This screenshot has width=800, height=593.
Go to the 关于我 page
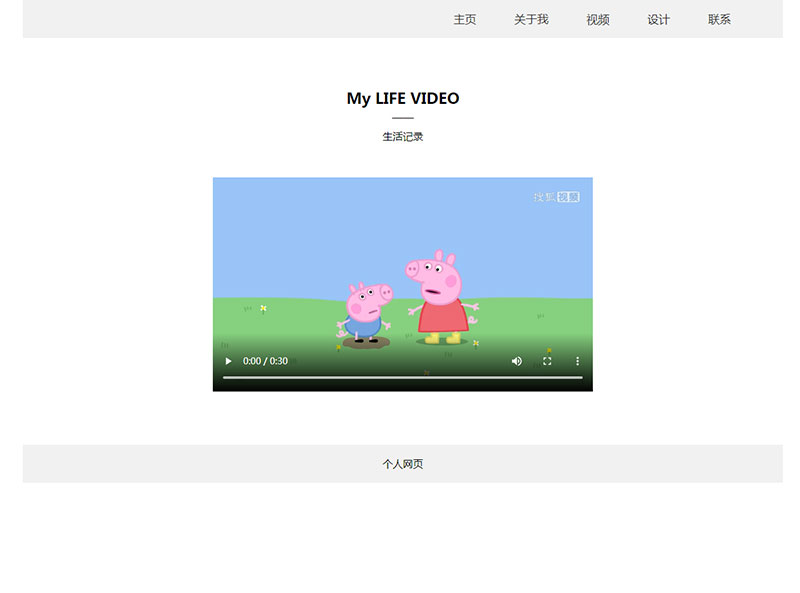point(531,19)
